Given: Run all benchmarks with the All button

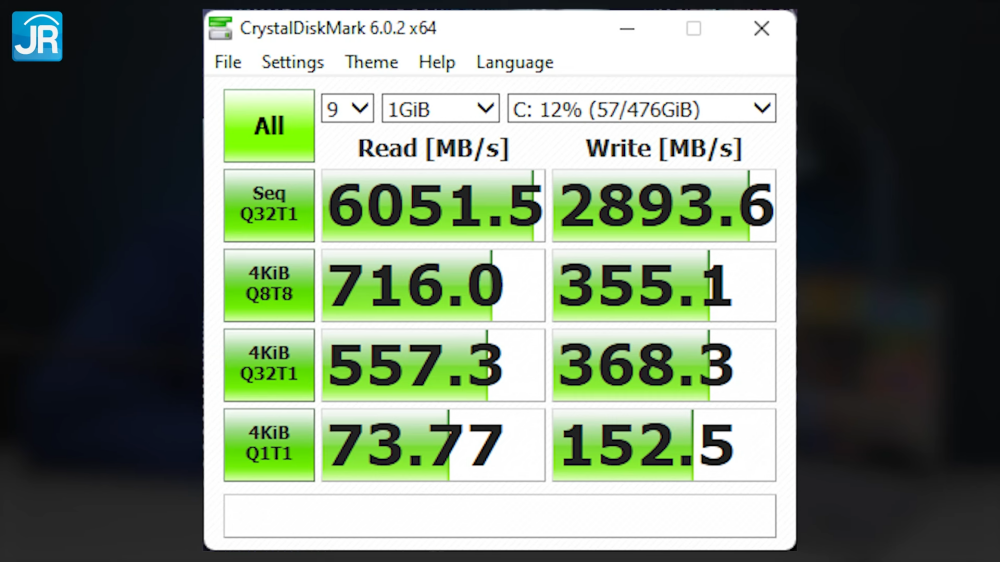Looking at the screenshot, I should pos(269,126).
